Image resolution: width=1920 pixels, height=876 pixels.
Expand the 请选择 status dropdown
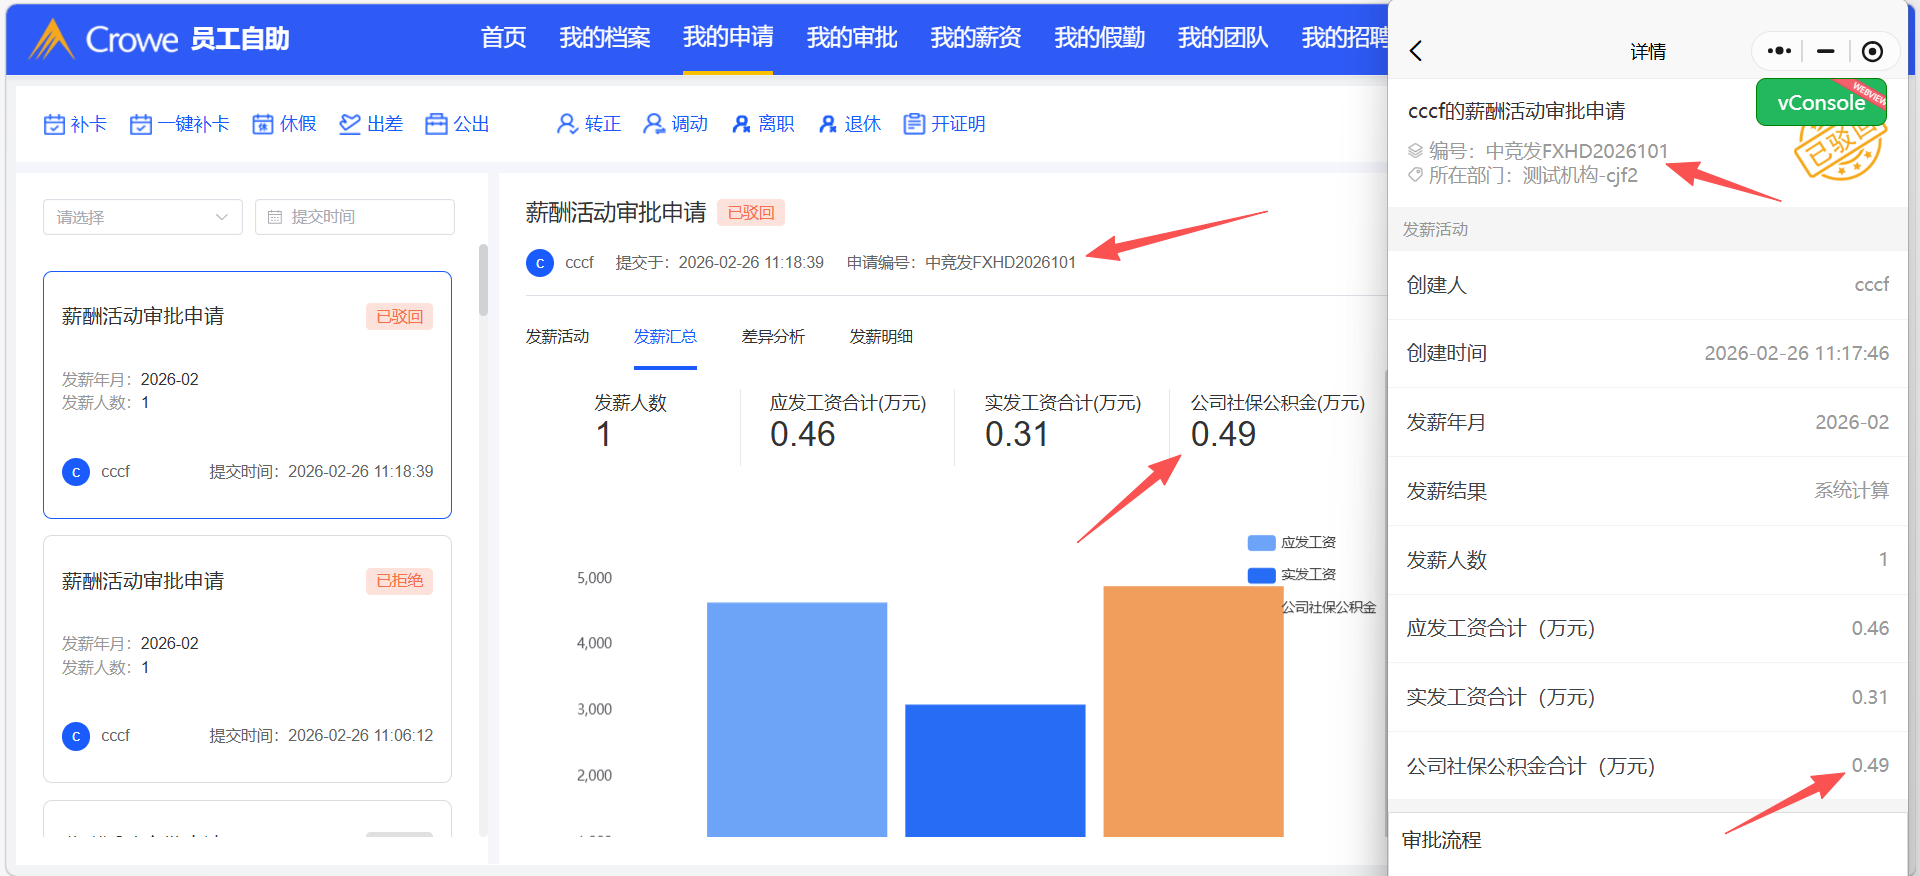pos(142,217)
